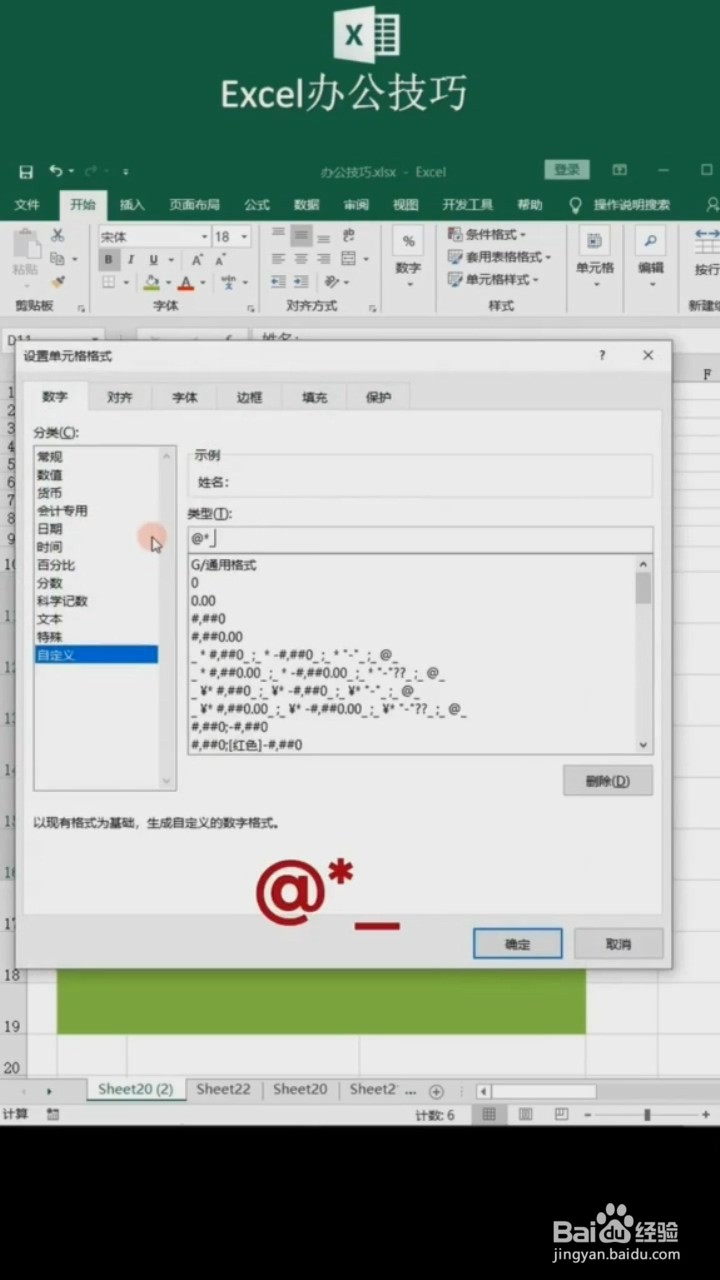Decrease indent in alignment group
Image resolution: width=720 pixels, height=1280 pixels.
[278, 283]
